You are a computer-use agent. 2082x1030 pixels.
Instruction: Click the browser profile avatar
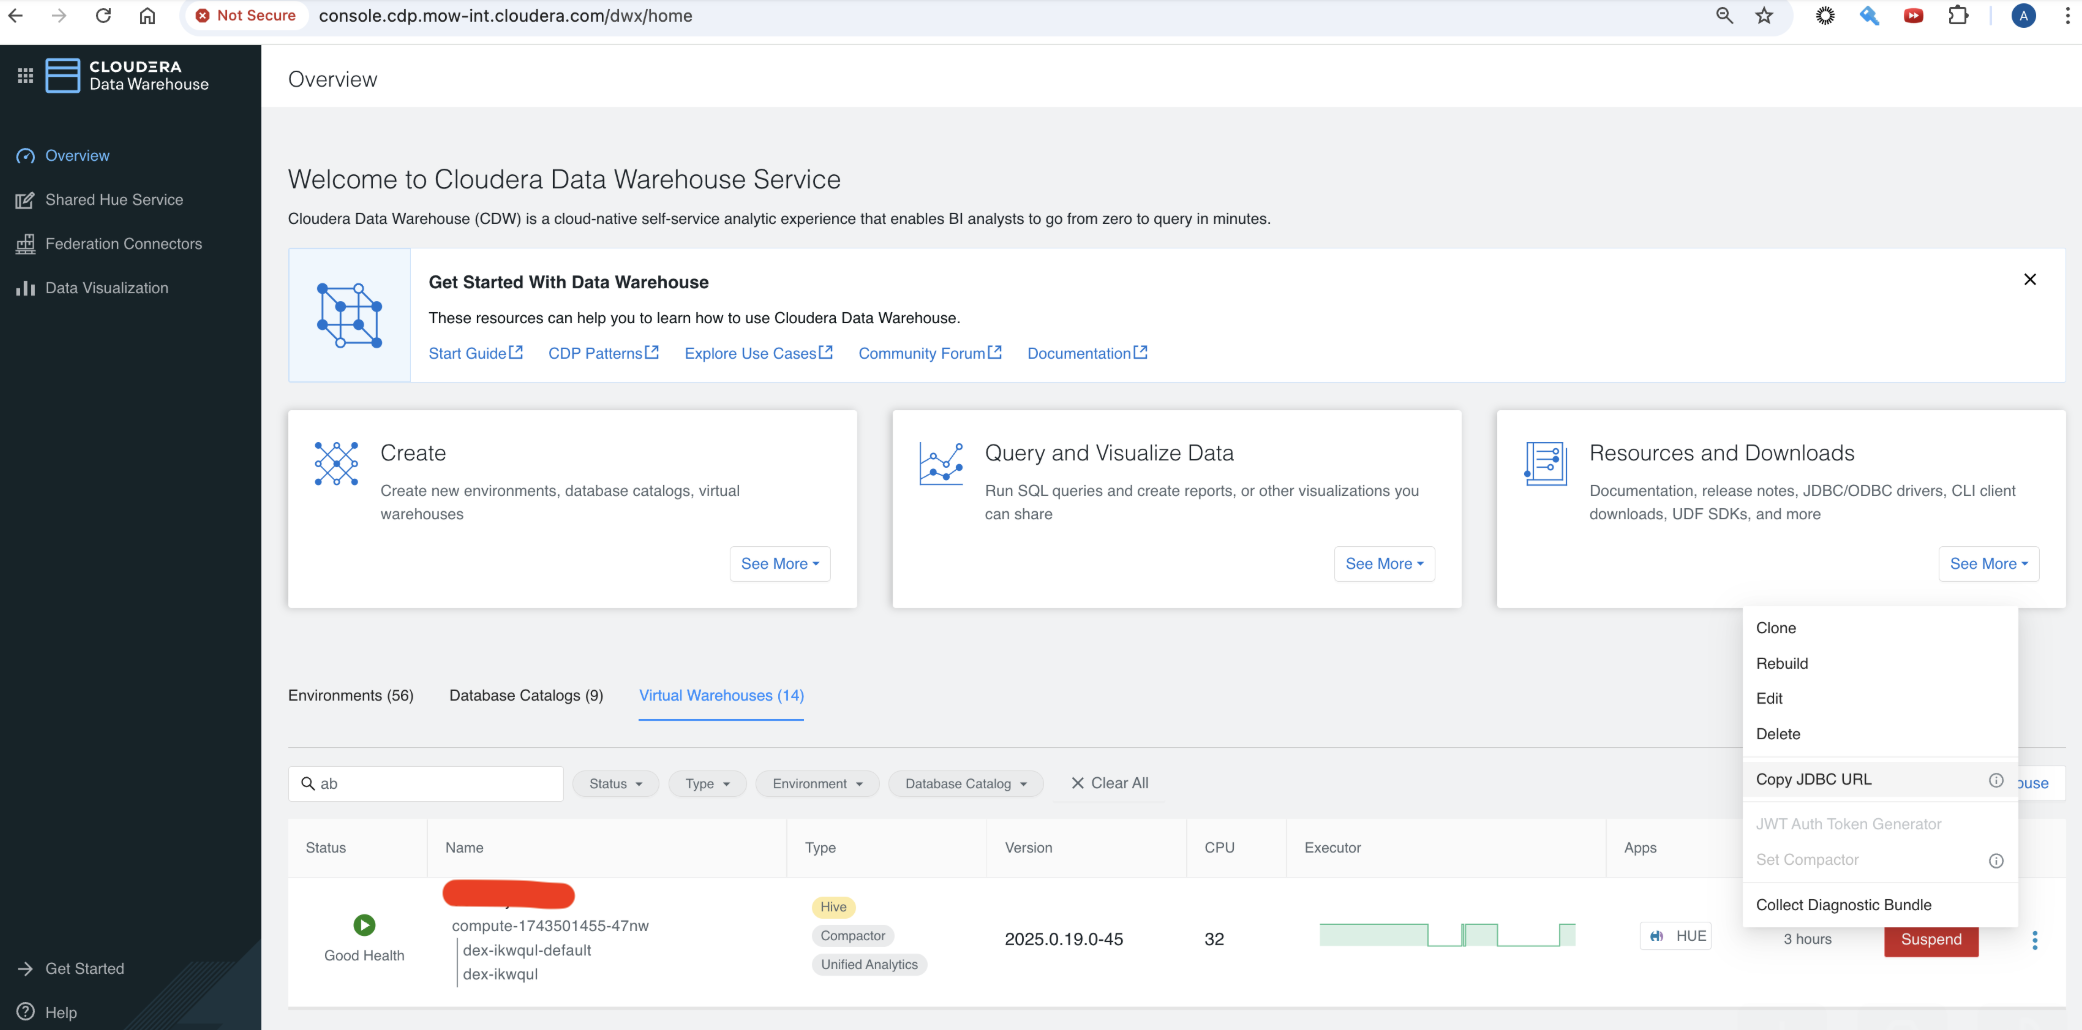click(x=2023, y=16)
